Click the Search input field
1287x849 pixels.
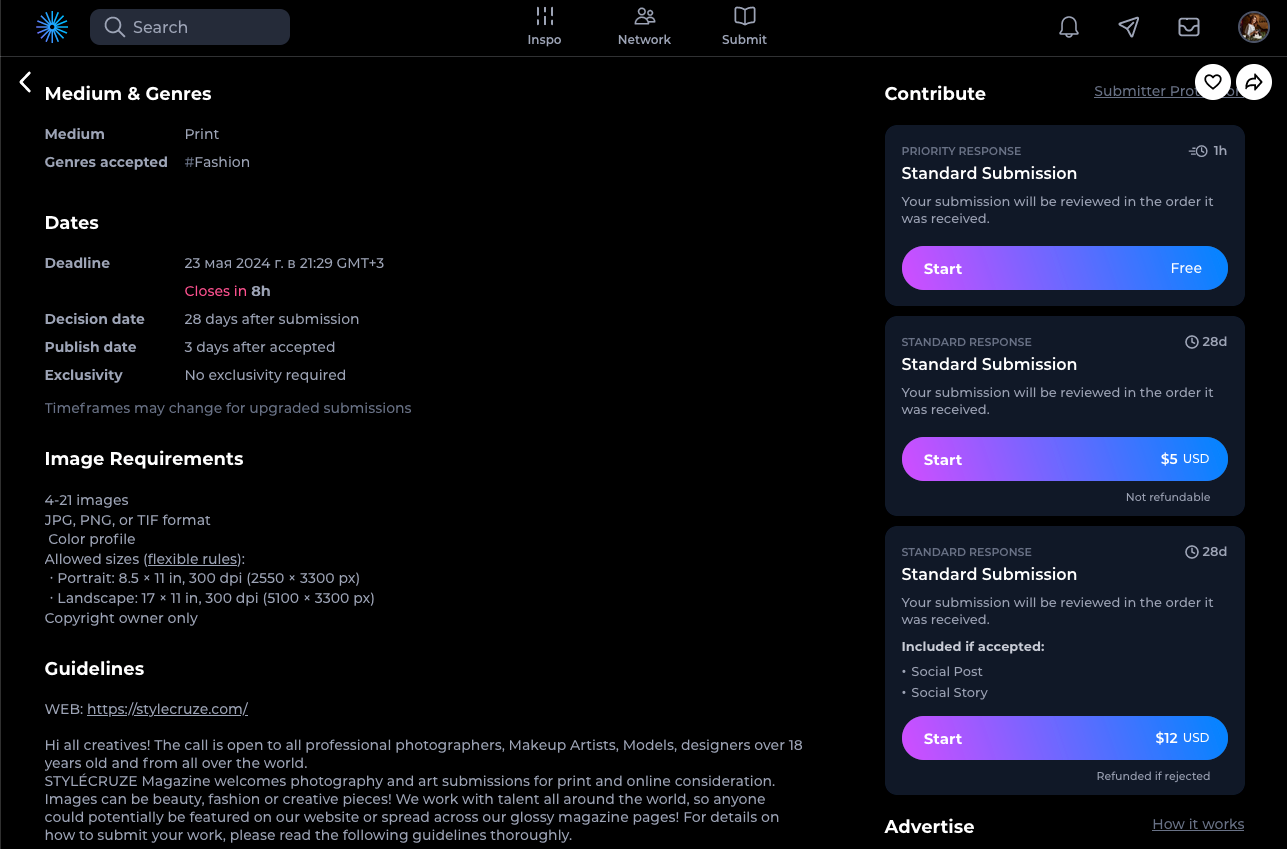(x=190, y=27)
